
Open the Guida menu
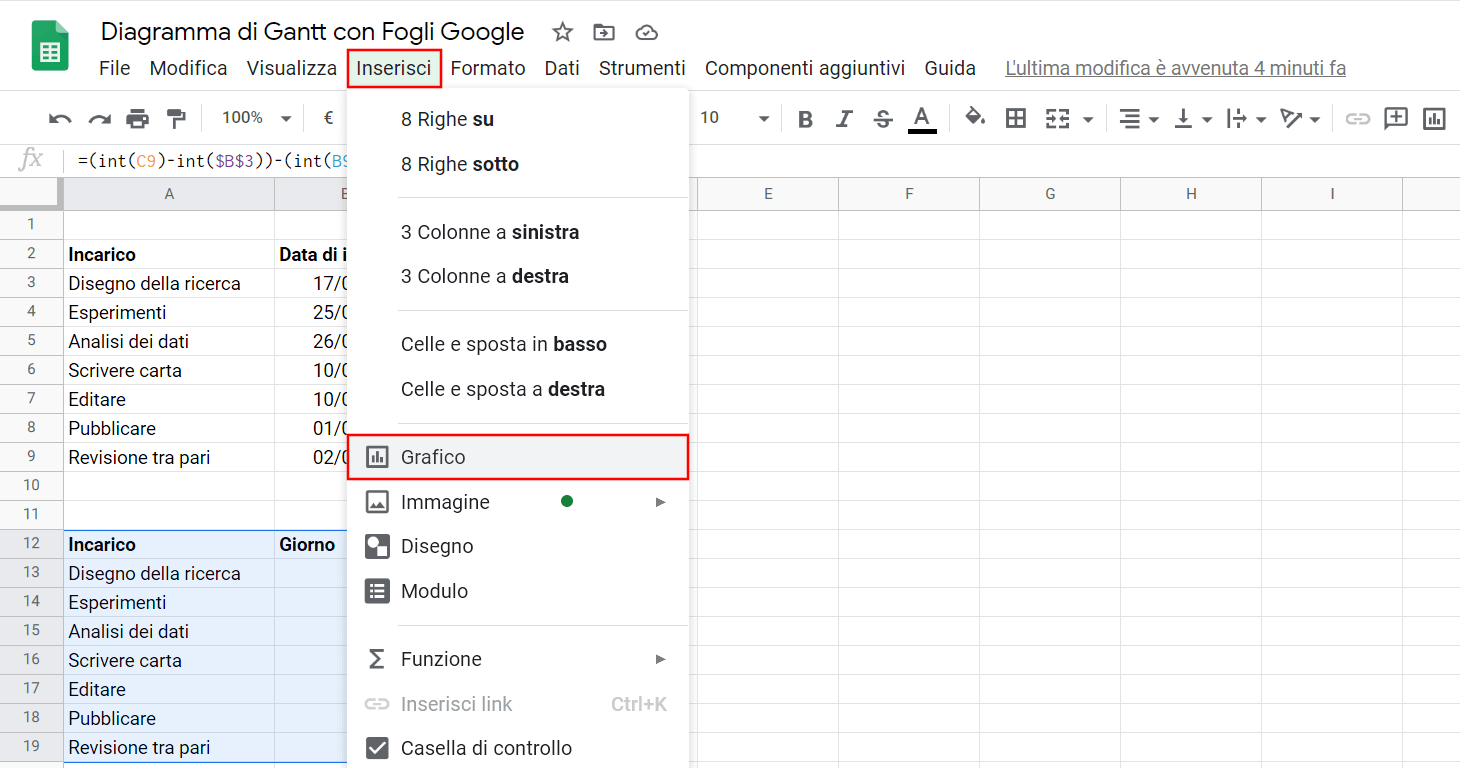point(950,68)
